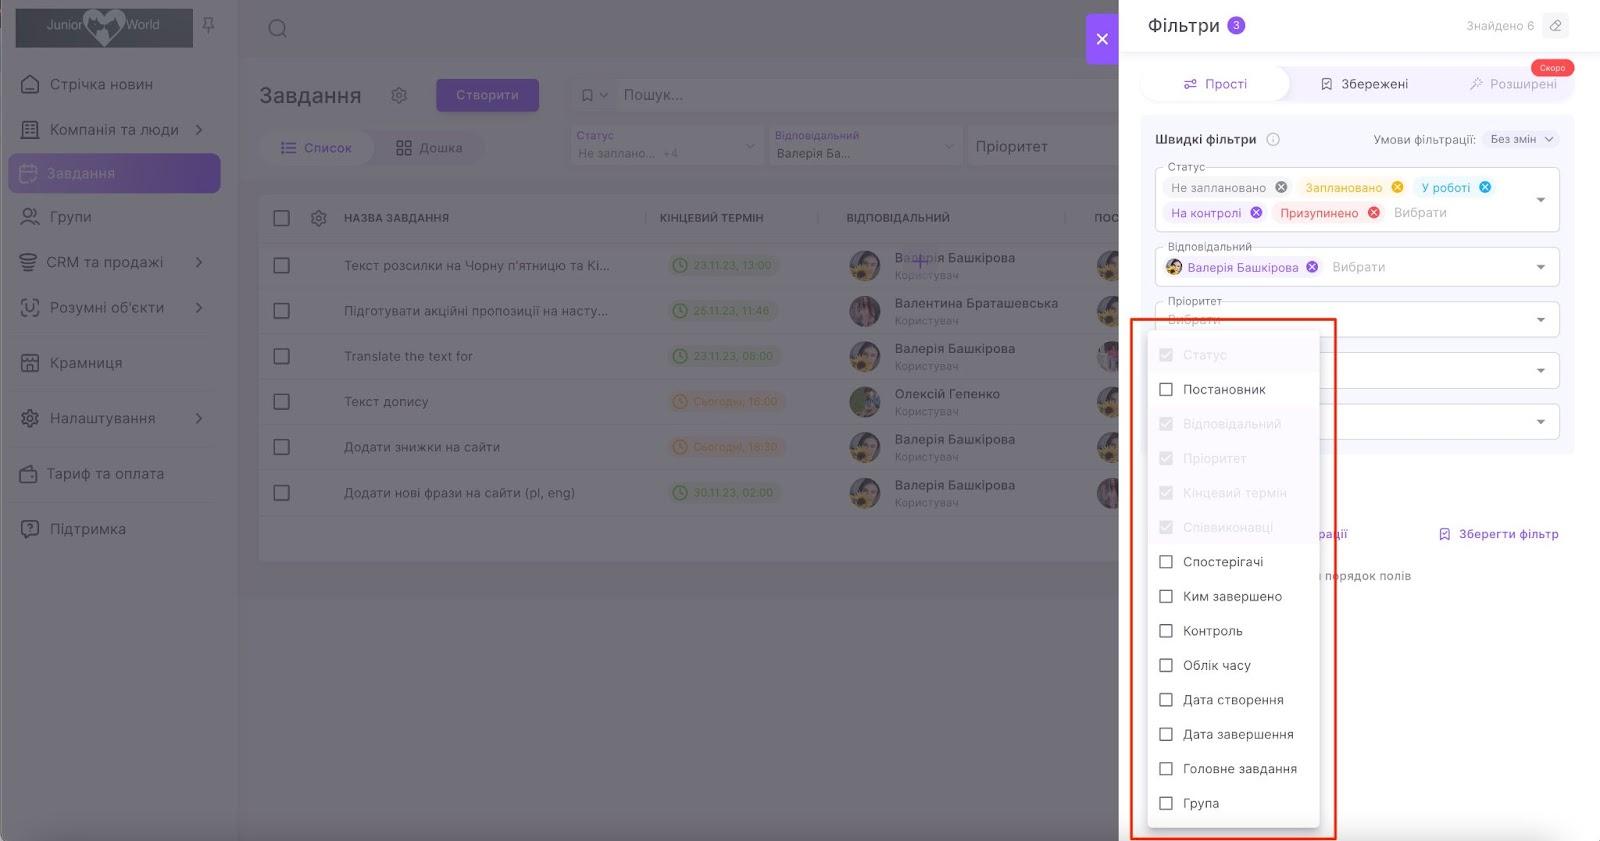
Task: Open settings gear next to Завдання title
Action: point(399,95)
